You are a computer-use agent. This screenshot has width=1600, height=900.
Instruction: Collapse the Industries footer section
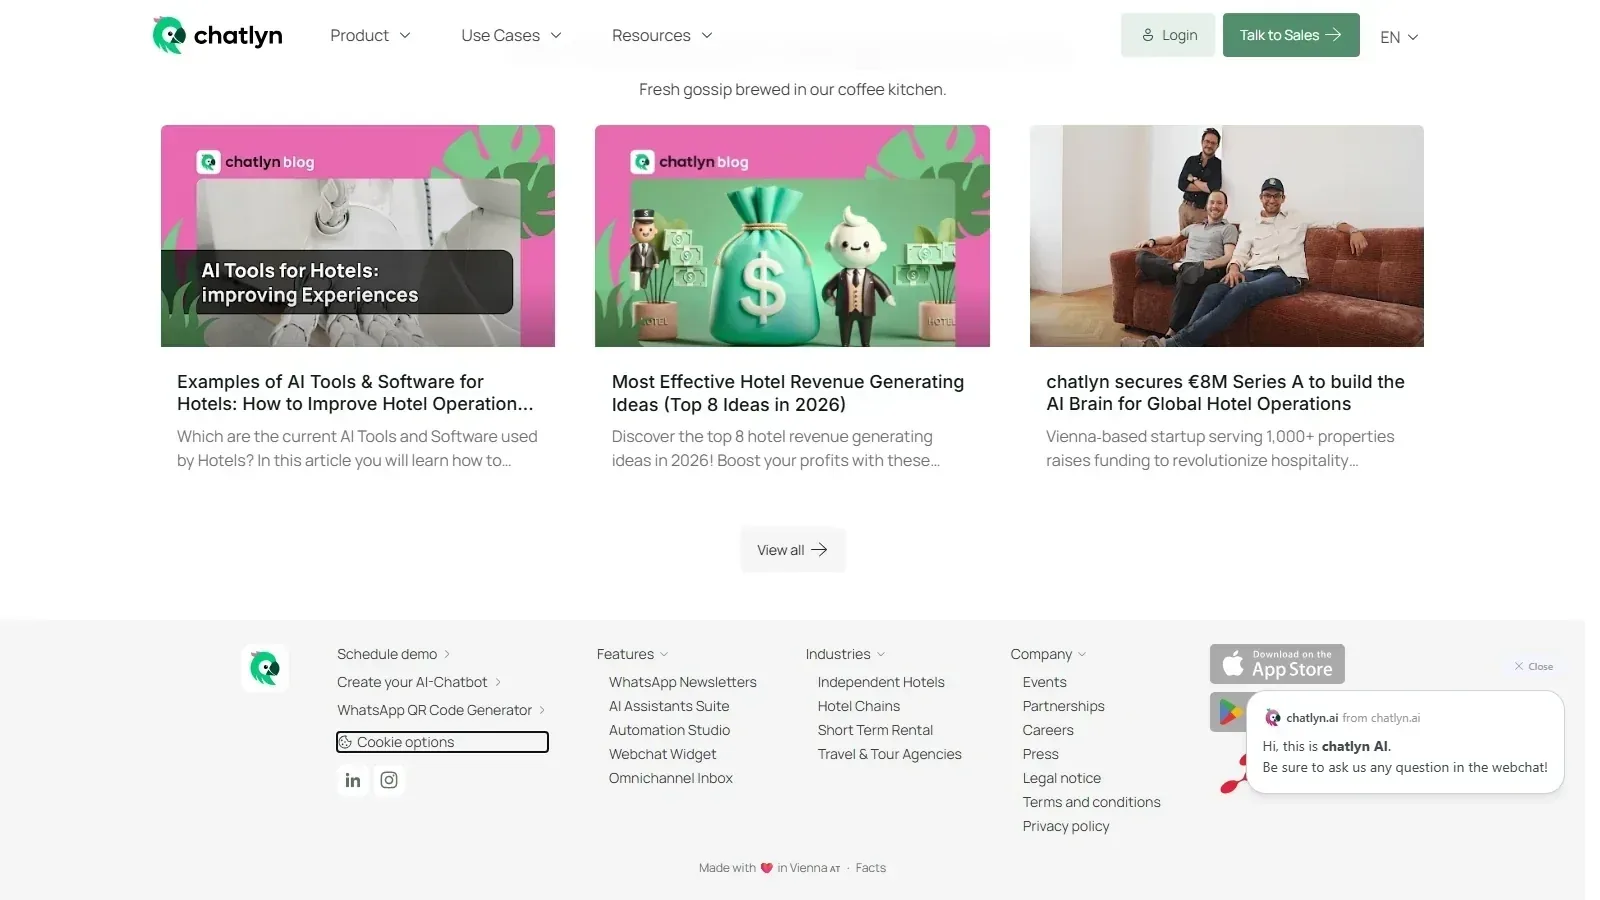point(845,654)
